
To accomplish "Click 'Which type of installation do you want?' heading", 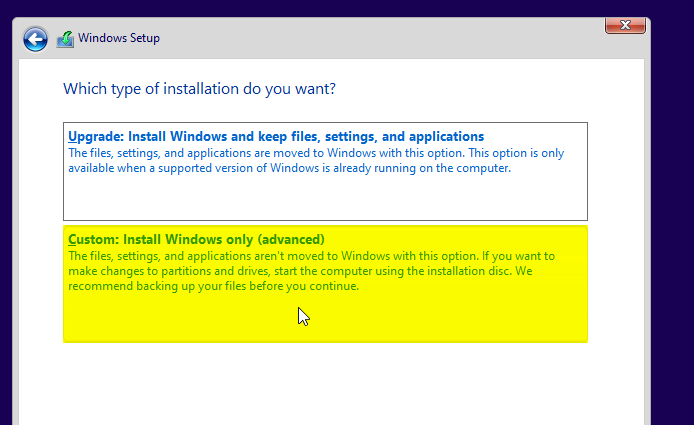I will [x=199, y=89].
